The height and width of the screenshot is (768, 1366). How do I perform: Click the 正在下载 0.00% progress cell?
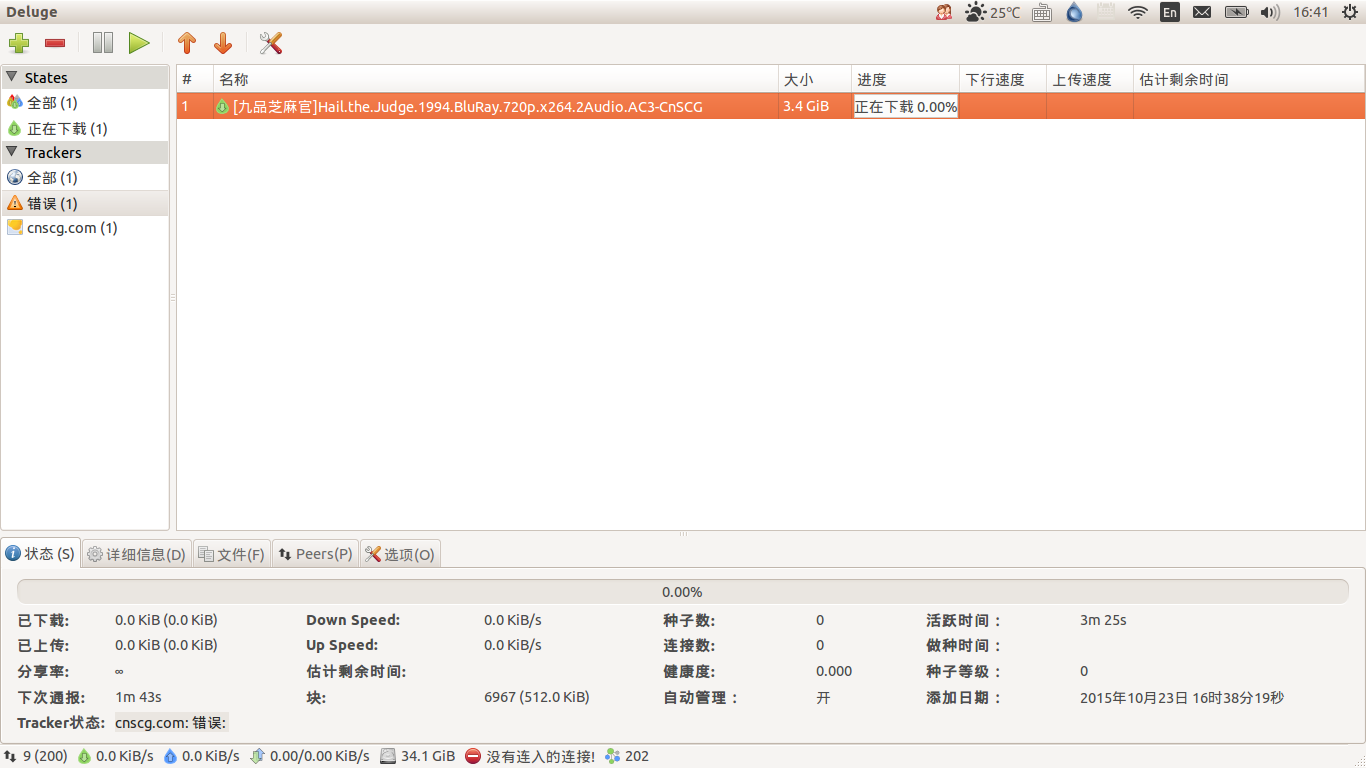(906, 106)
